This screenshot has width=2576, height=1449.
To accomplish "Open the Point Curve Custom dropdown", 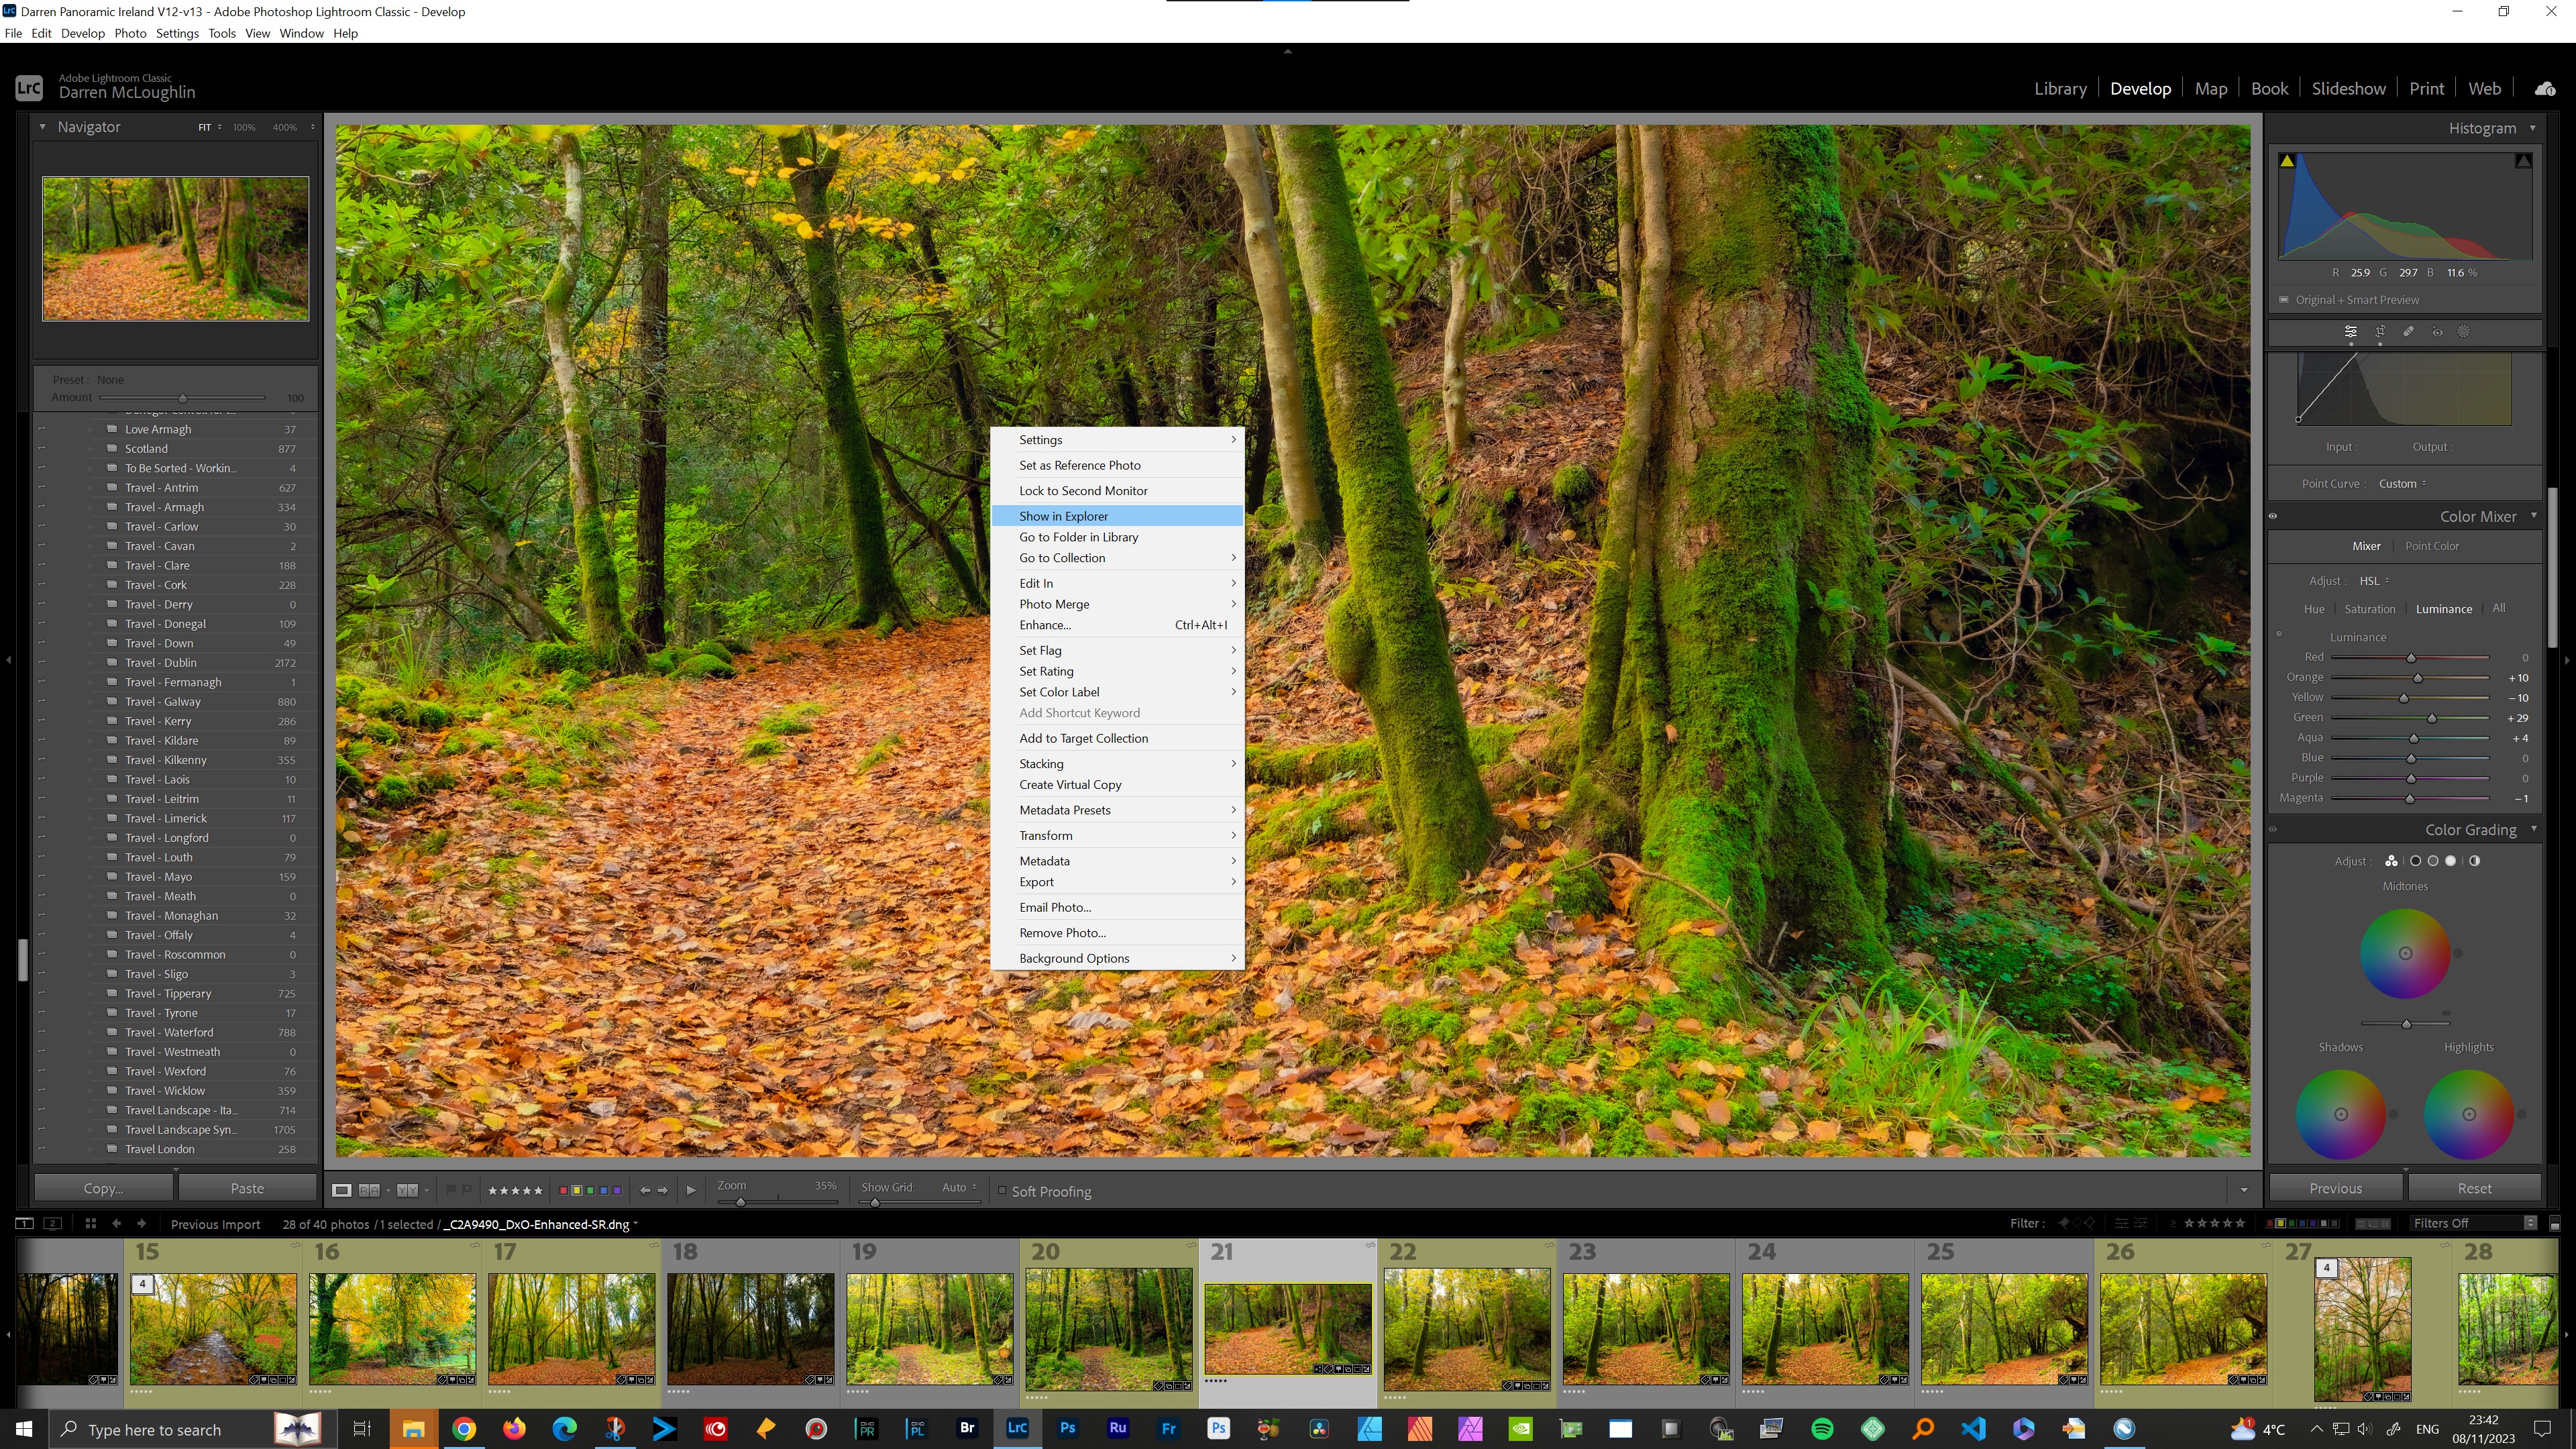I will [x=2402, y=484].
